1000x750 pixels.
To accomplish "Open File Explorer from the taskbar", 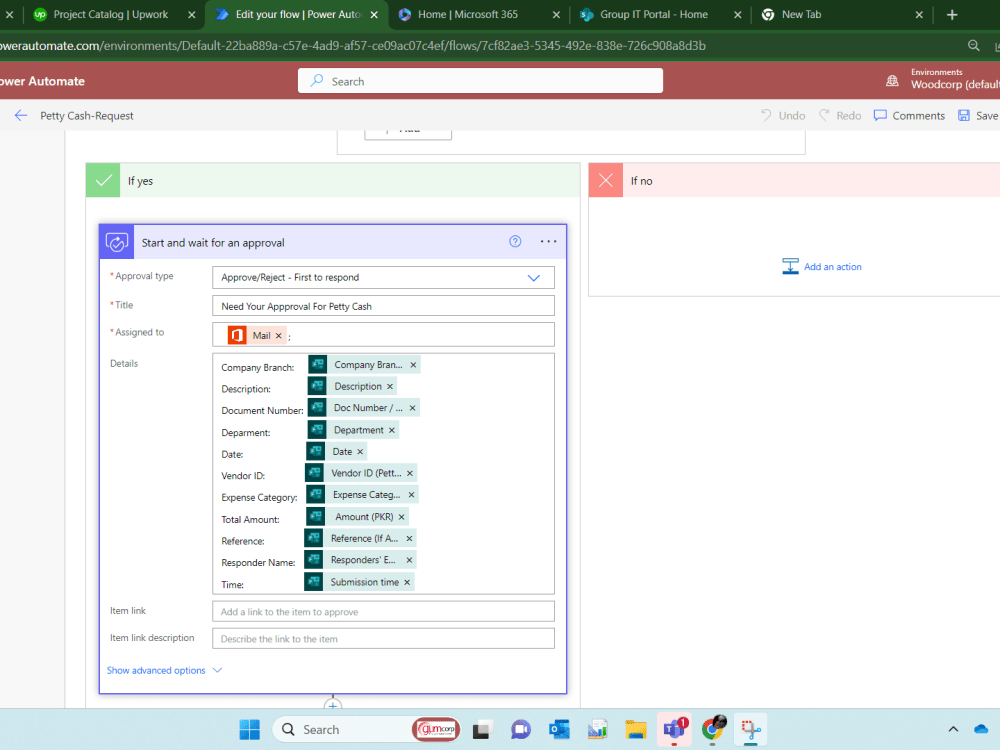I will pos(636,730).
